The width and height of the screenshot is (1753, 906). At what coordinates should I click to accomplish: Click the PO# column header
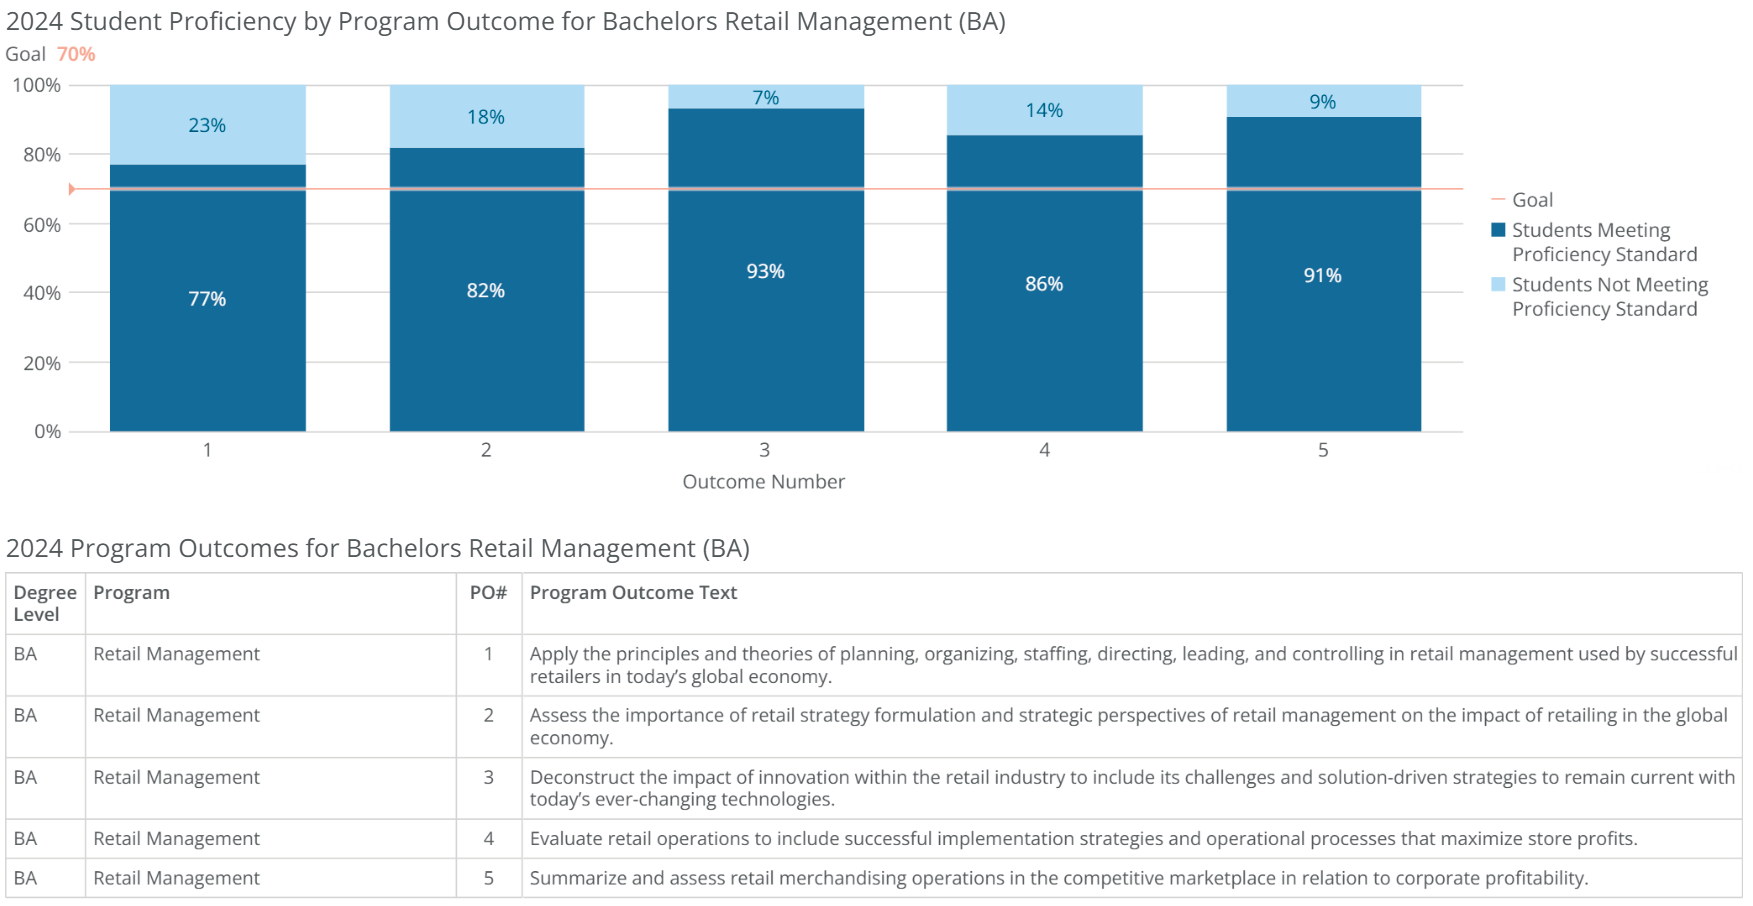[x=489, y=592]
